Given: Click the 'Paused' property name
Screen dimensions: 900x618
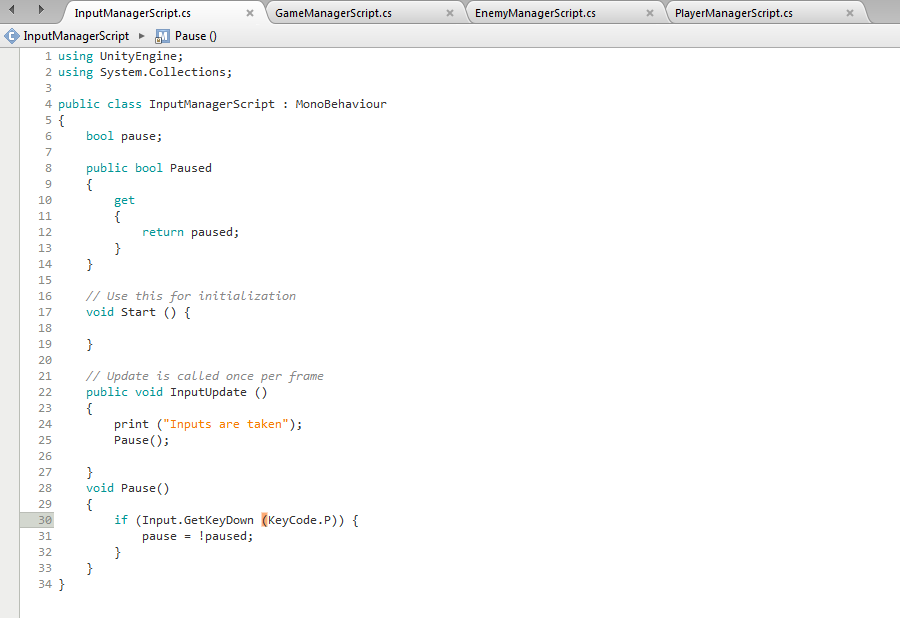Looking at the screenshot, I should (191, 168).
